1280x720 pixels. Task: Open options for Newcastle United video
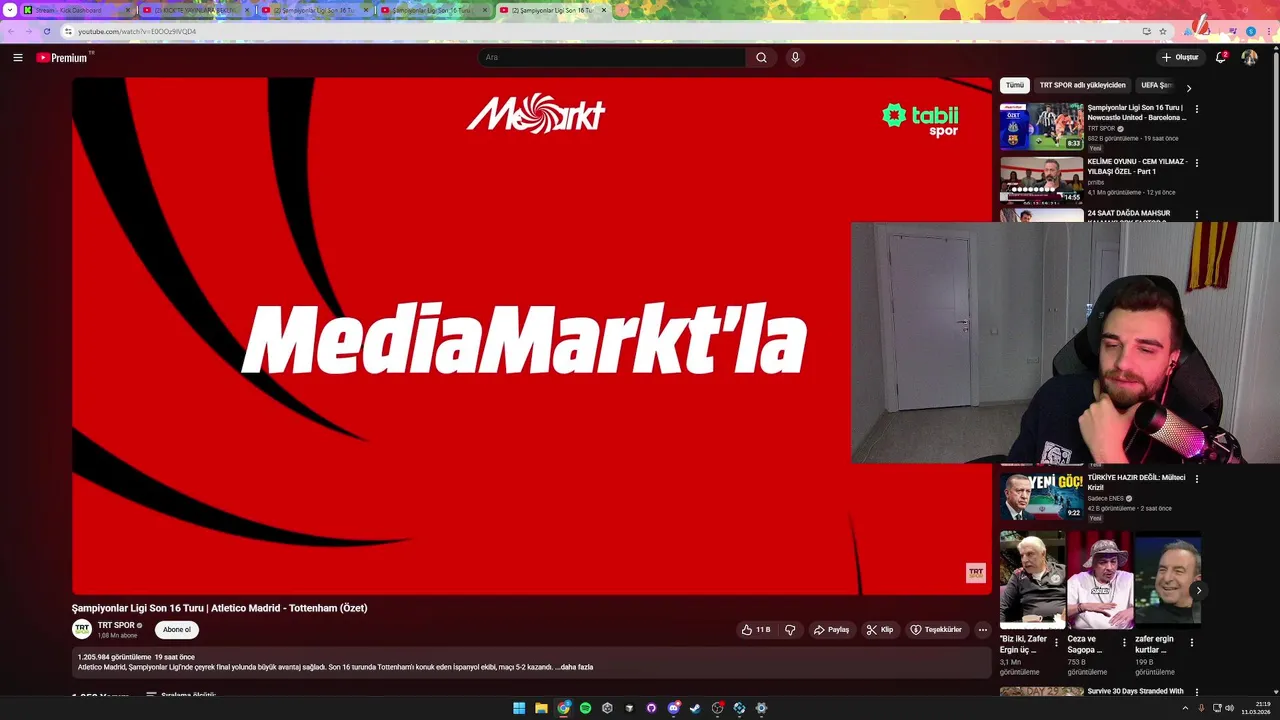(1197, 109)
